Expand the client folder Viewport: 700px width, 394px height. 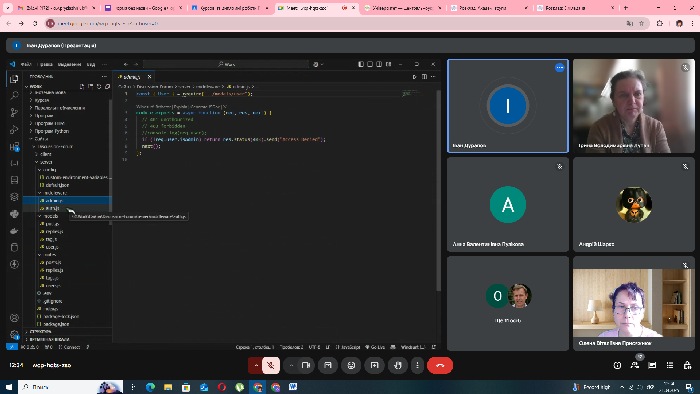[x=46, y=154]
